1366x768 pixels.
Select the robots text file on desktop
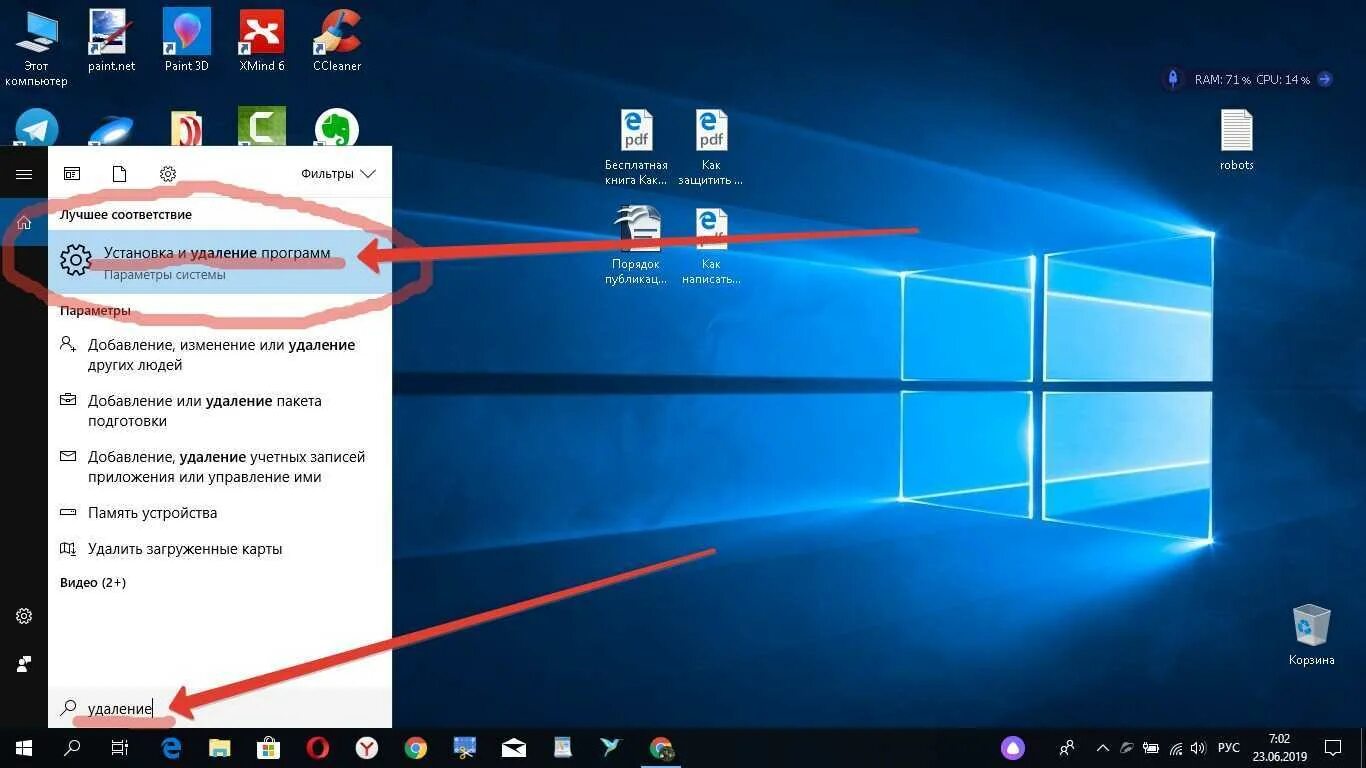pyautogui.click(x=1237, y=140)
